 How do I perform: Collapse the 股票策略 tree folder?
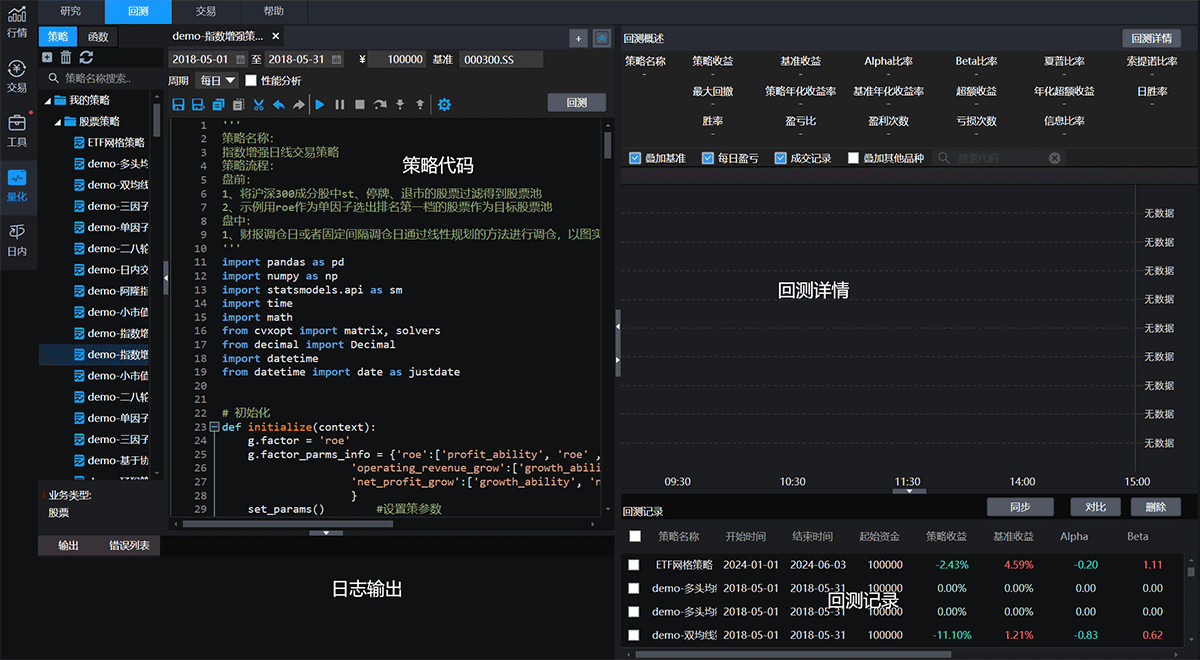[58, 121]
